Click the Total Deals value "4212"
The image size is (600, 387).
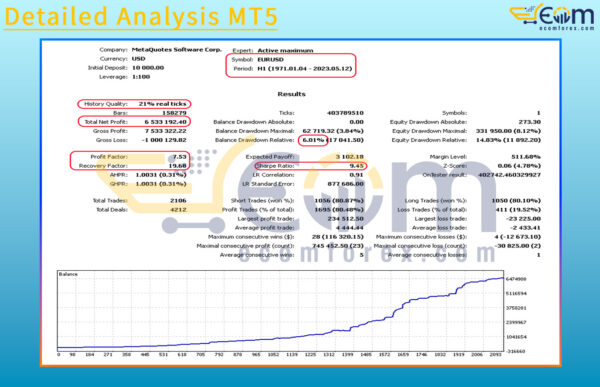pyautogui.click(x=178, y=210)
